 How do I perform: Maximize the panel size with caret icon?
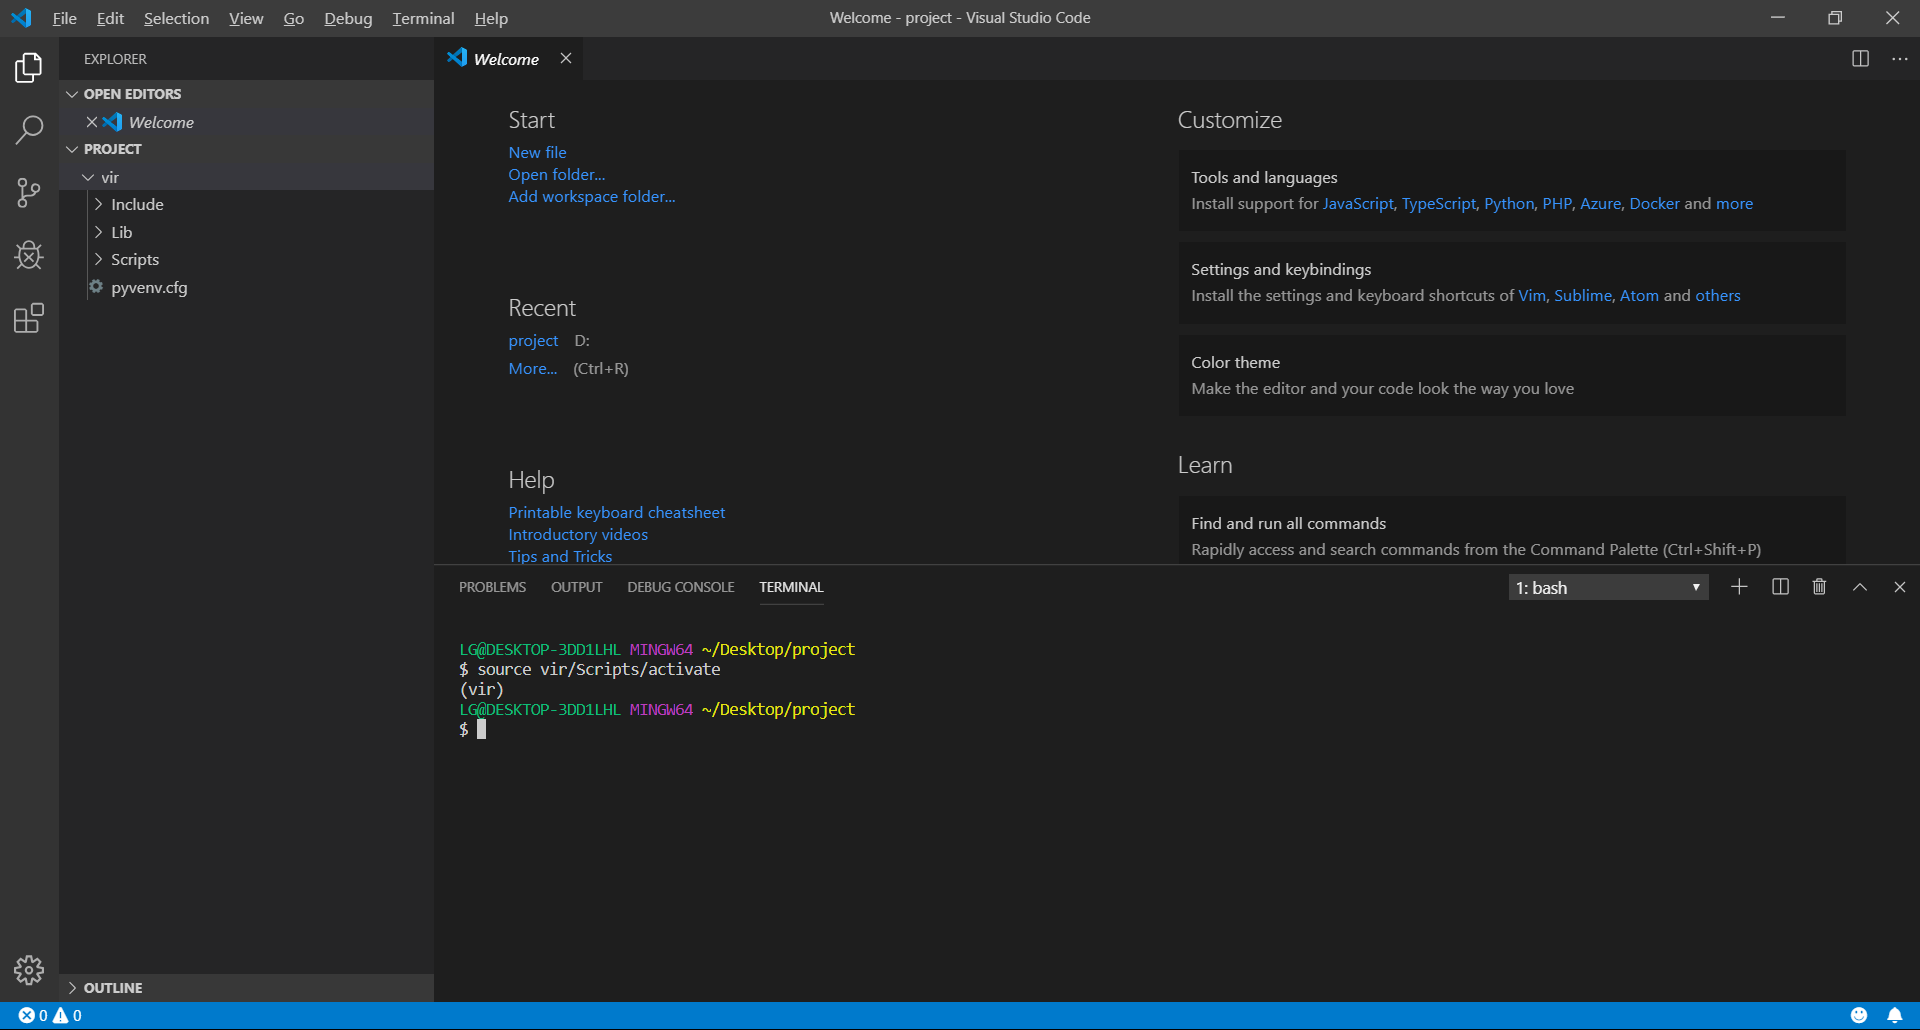coord(1860,587)
